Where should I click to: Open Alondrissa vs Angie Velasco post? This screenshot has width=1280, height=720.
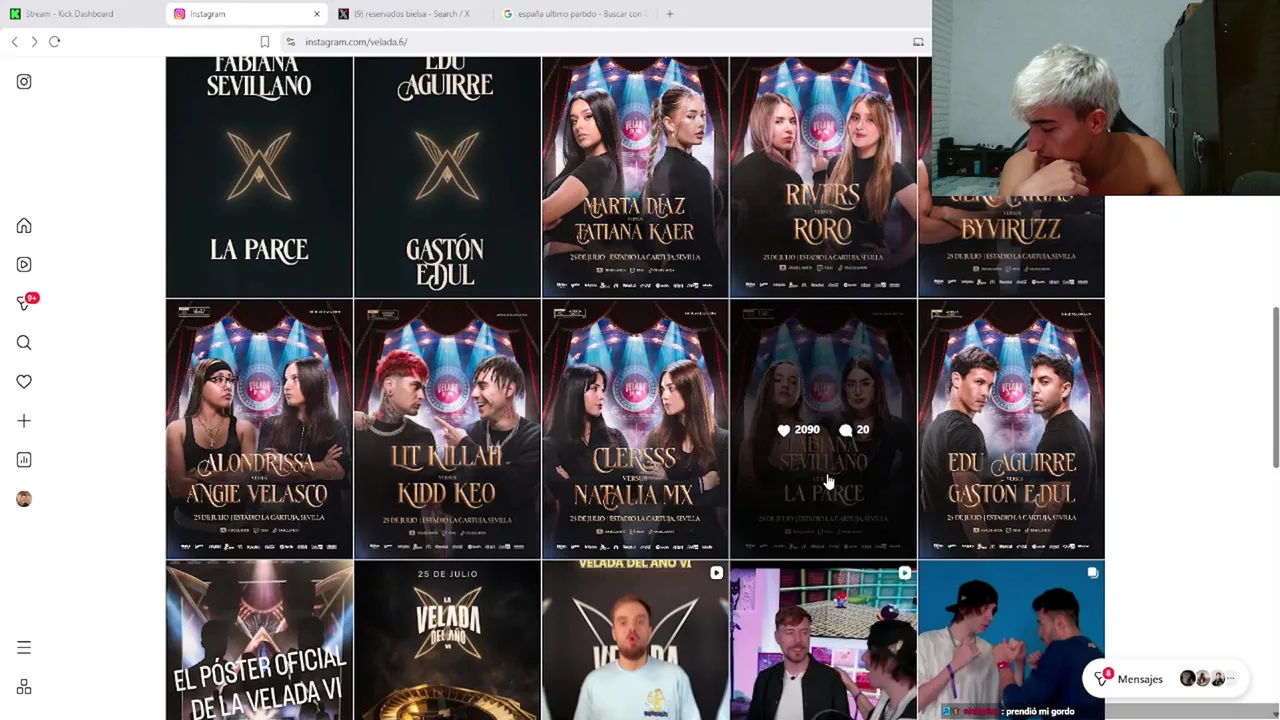(x=259, y=429)
